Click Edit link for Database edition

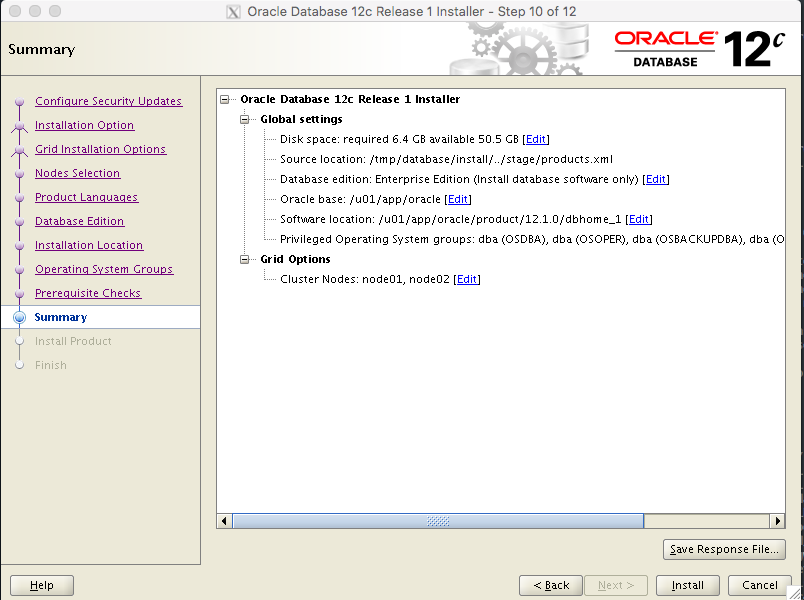click(x=655, y=180)
